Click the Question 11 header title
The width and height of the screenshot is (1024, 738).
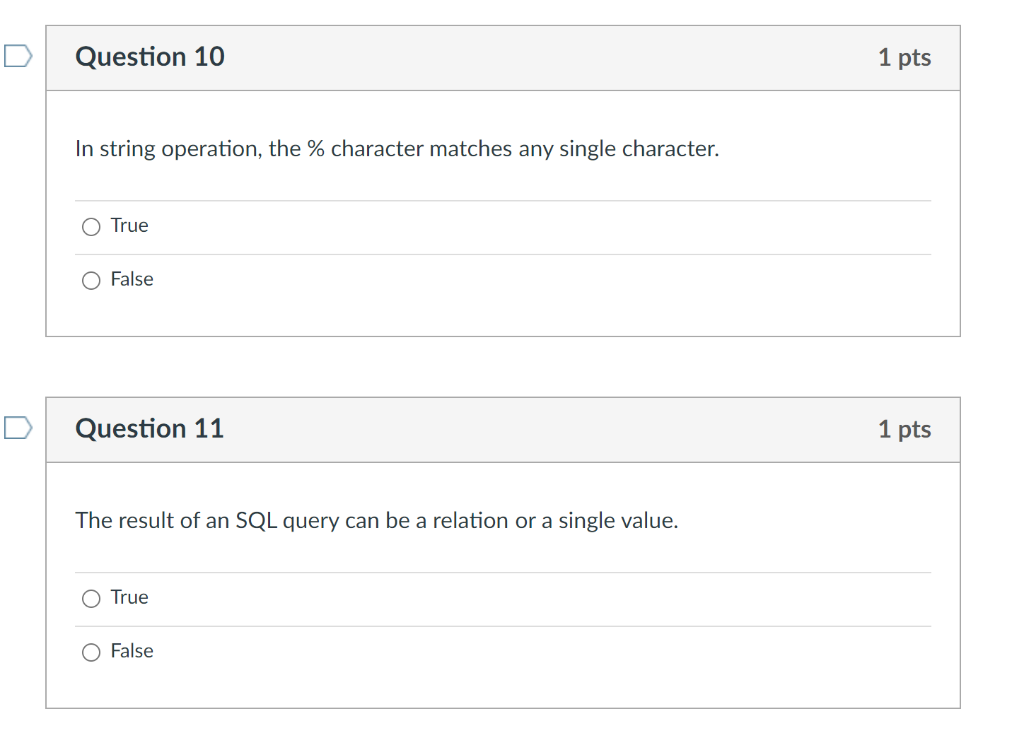(x=149, y=428)
